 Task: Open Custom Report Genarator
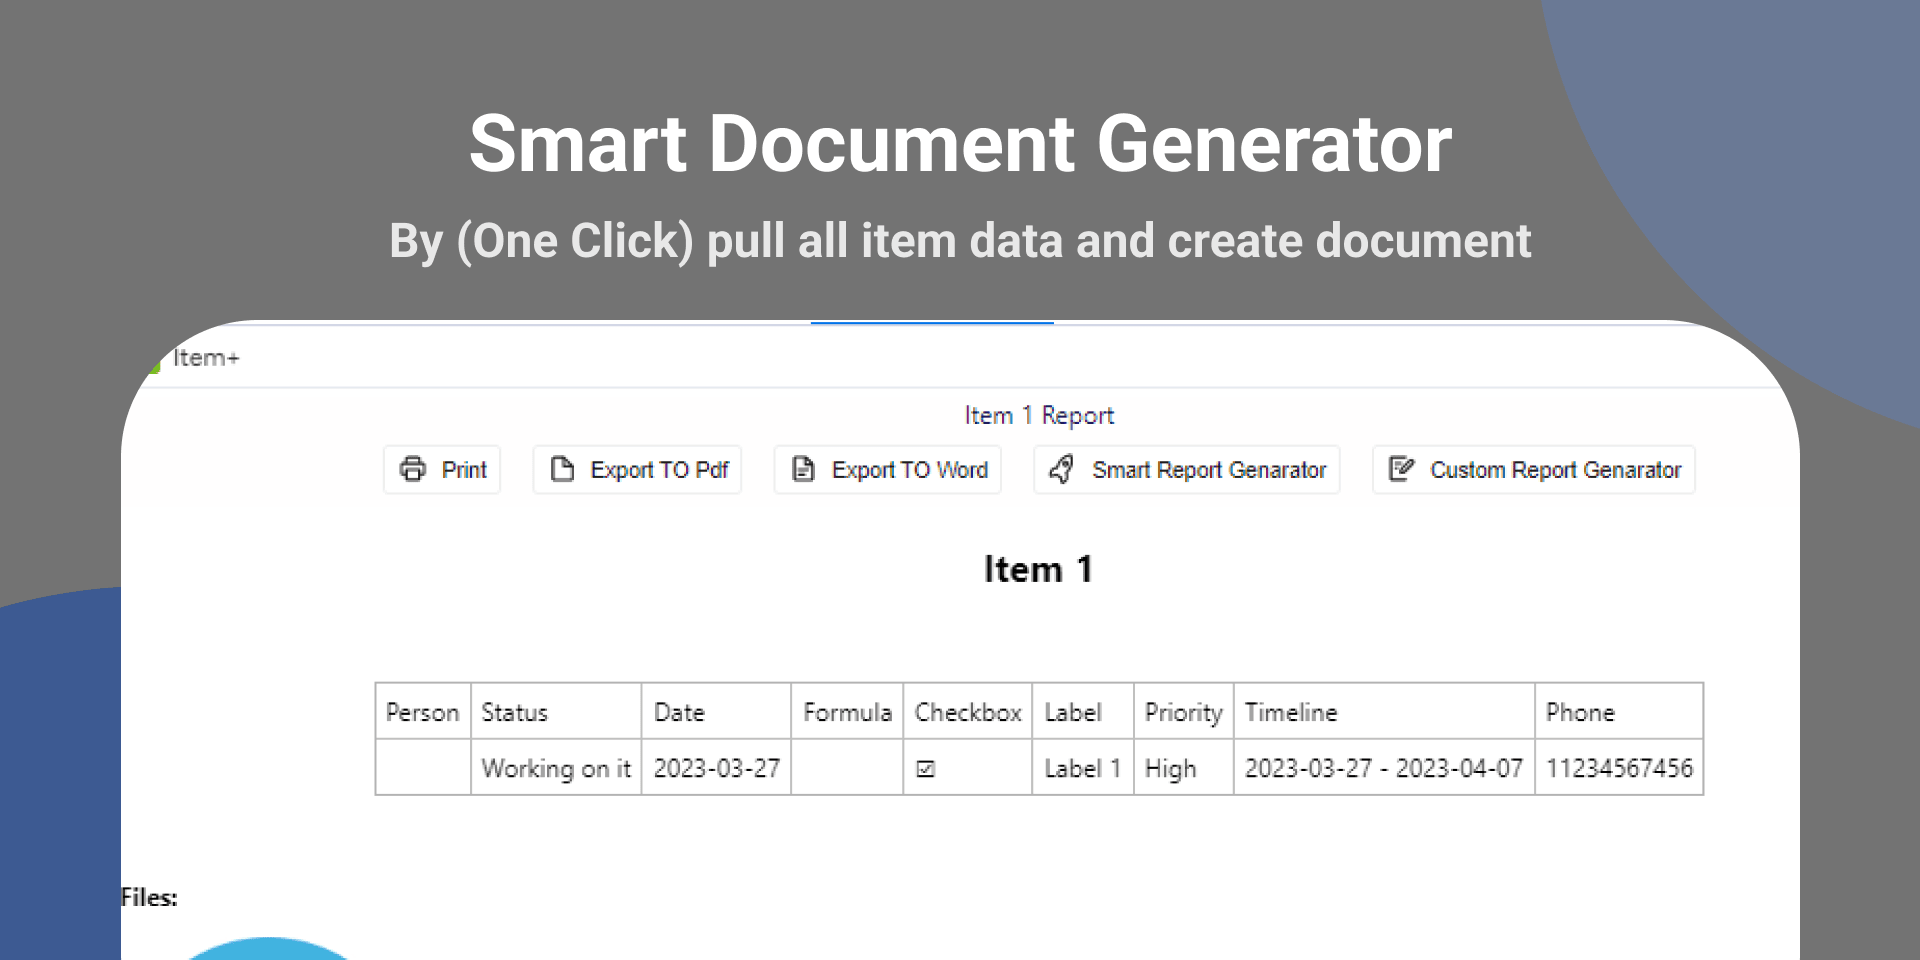[1534, 470]
